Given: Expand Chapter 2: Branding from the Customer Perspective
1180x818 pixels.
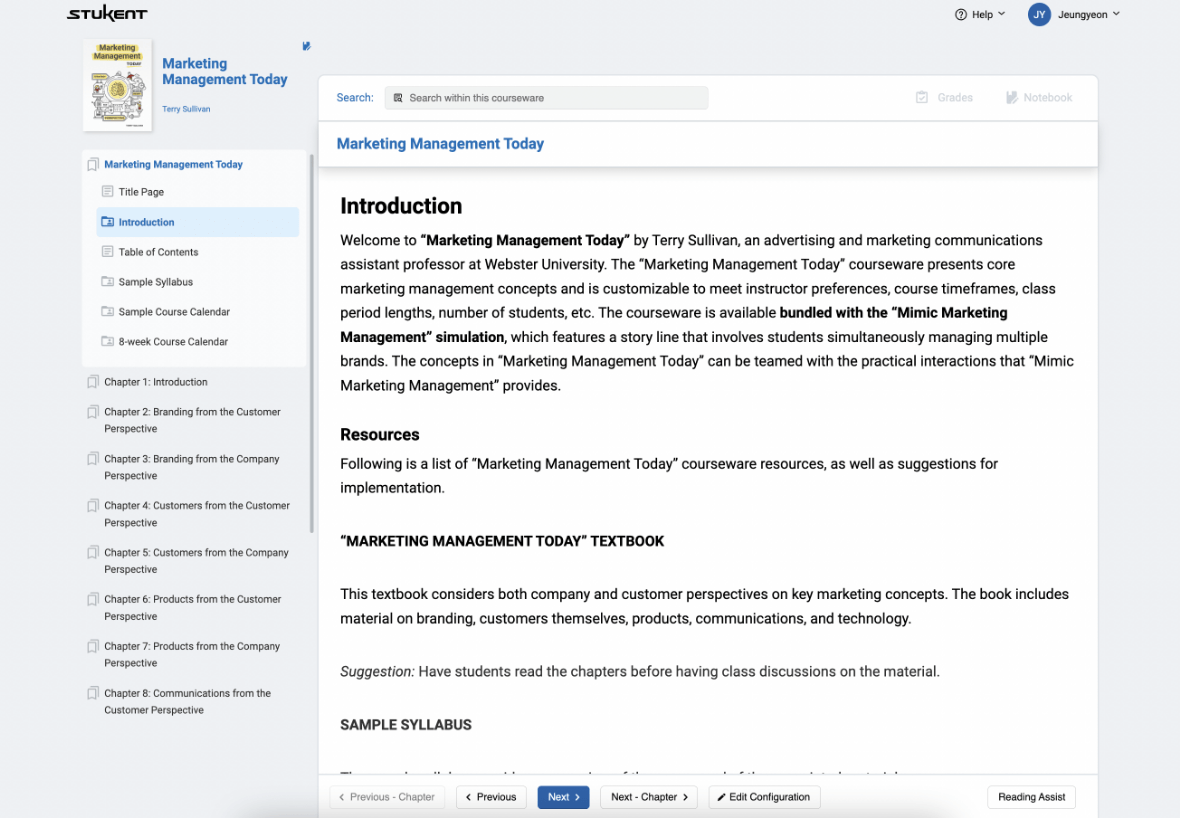Looking at the screenshot, I should (x=193, y=420).
